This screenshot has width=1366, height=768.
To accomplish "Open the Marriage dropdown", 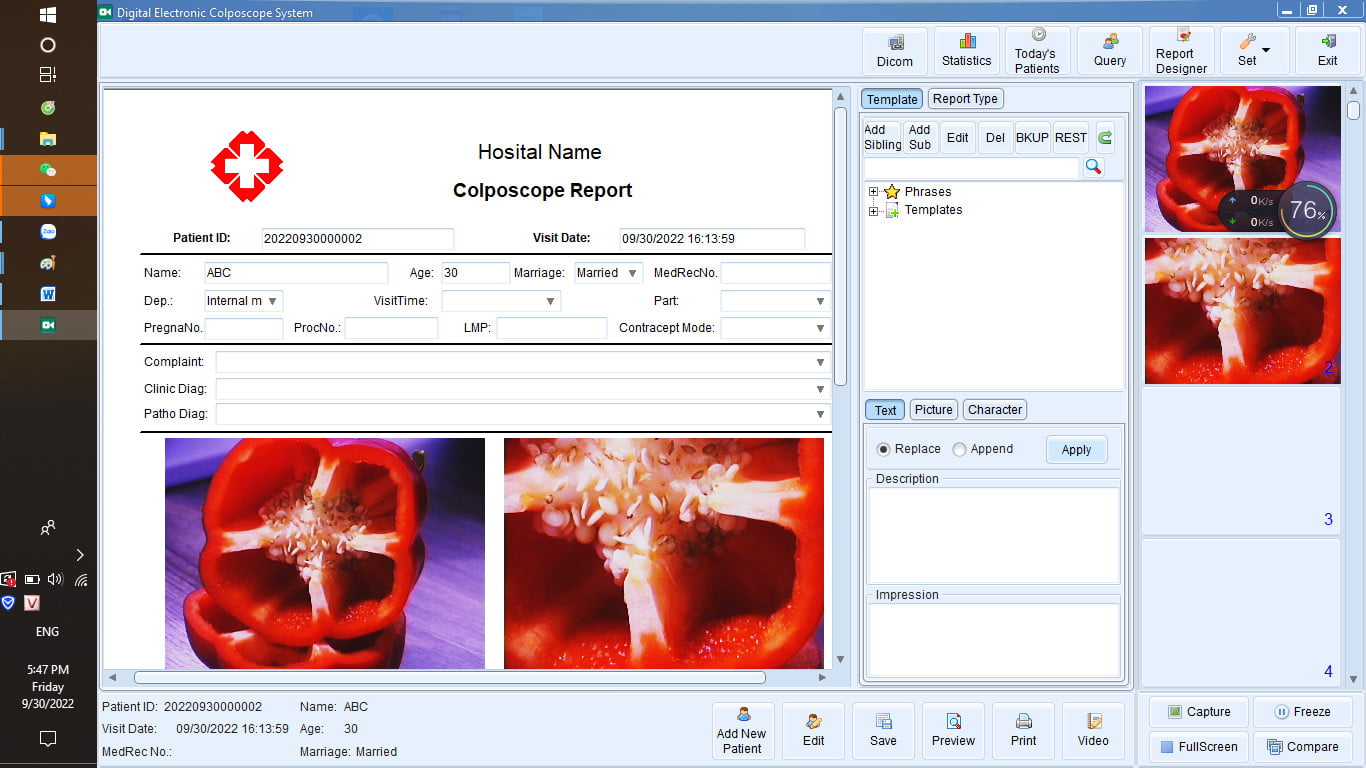I will pyautogui.click(x=632, y=273).
